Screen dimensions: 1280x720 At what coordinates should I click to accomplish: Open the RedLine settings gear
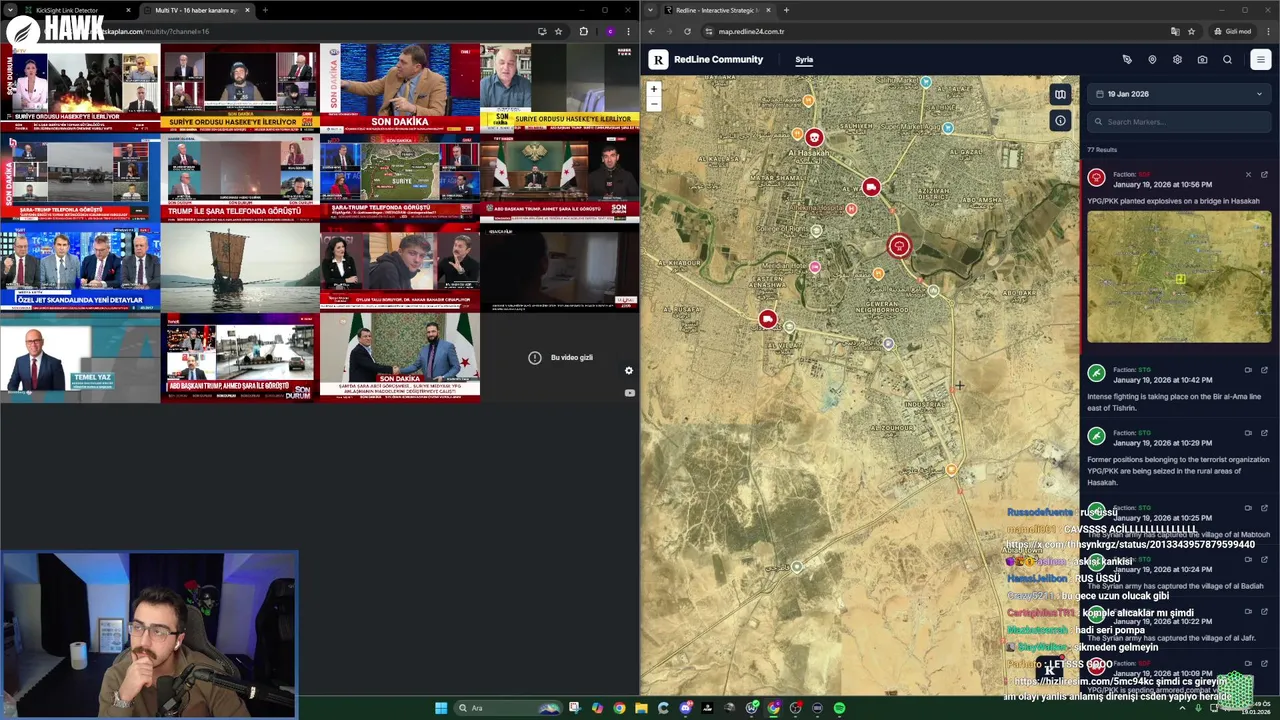[x=1177, y=60]
